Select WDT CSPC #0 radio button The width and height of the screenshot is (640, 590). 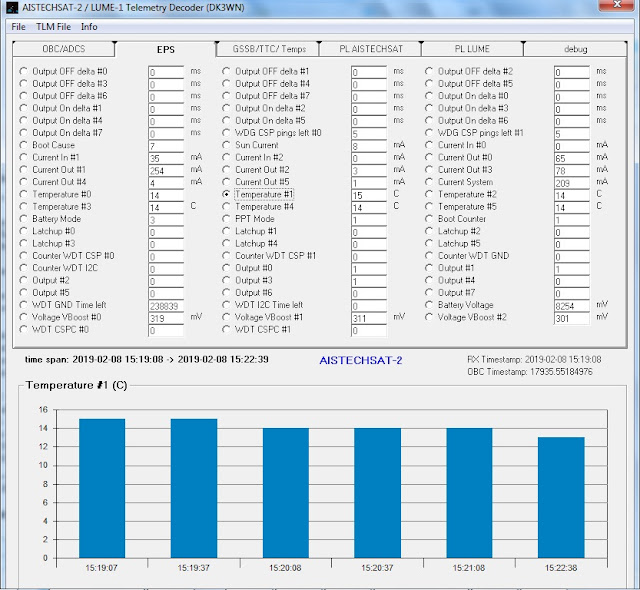pos(24,329)
